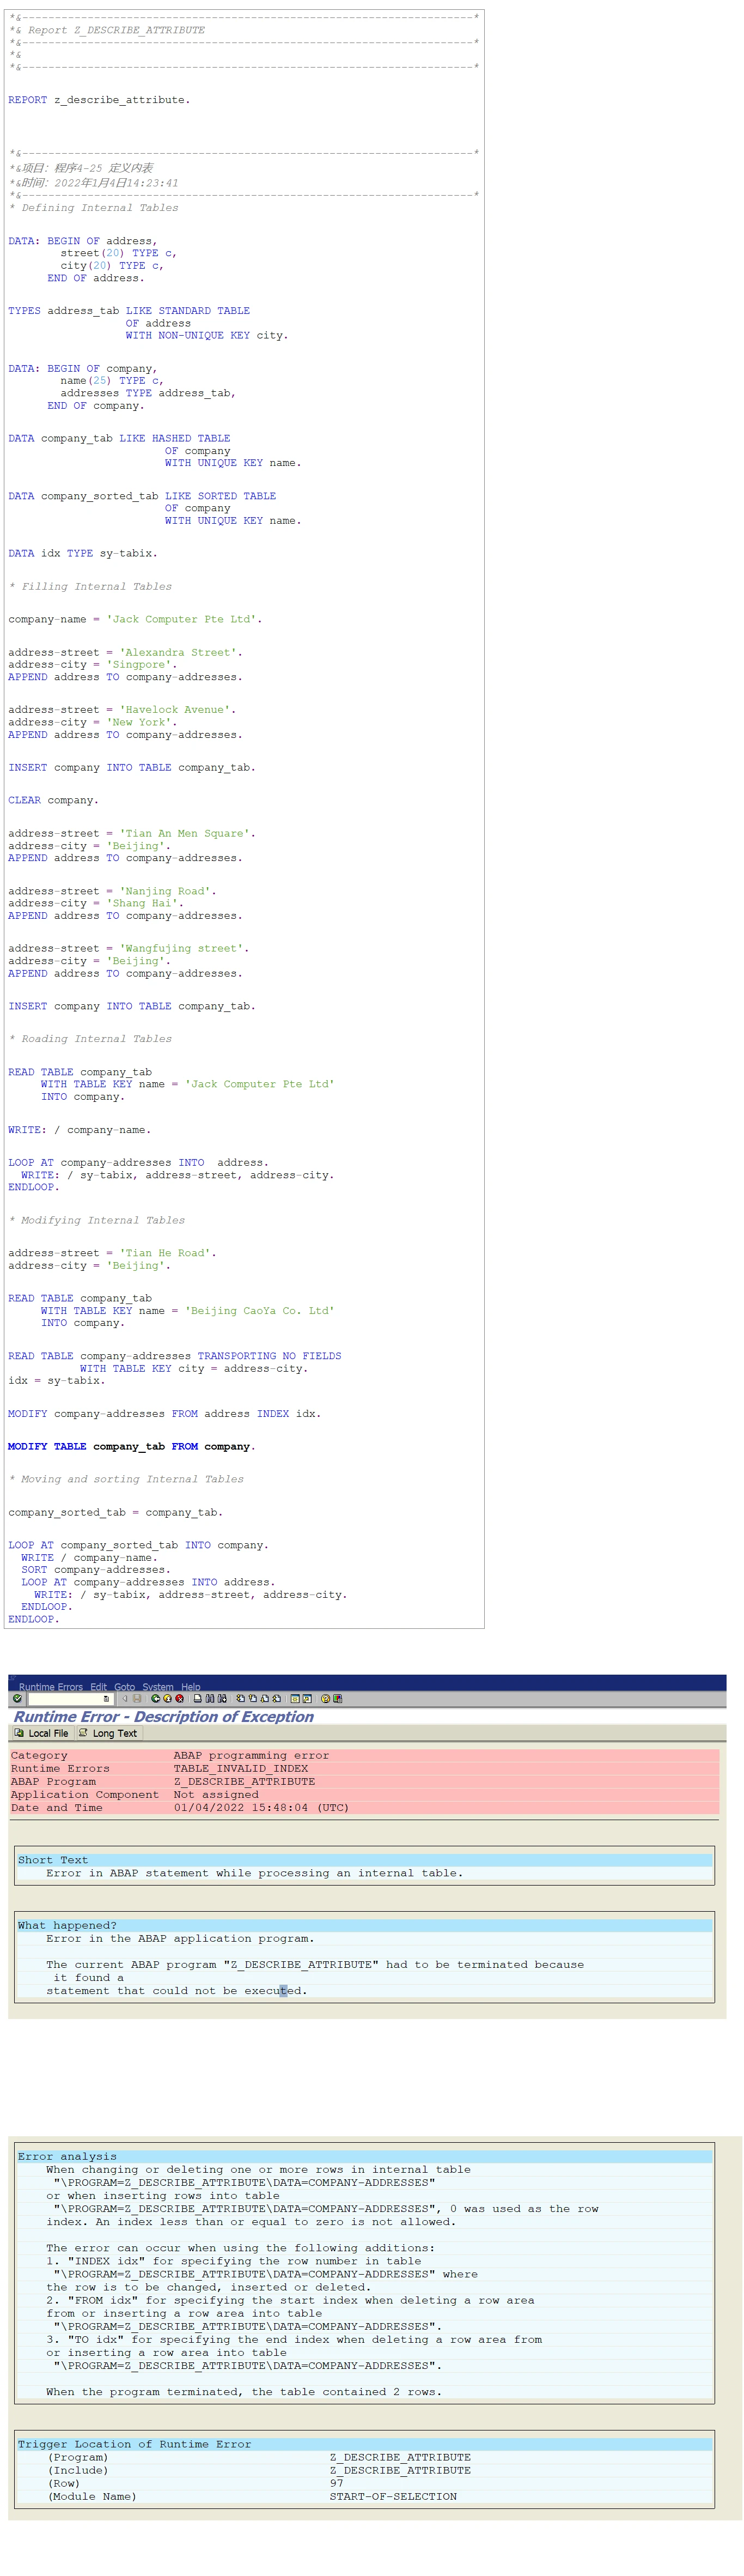Image resolution: width=744 pixels, height=2576 pixels.
Task: Click the 'REPORT z_describe_attribute.' code line
Action: click(x=99, y=100)
